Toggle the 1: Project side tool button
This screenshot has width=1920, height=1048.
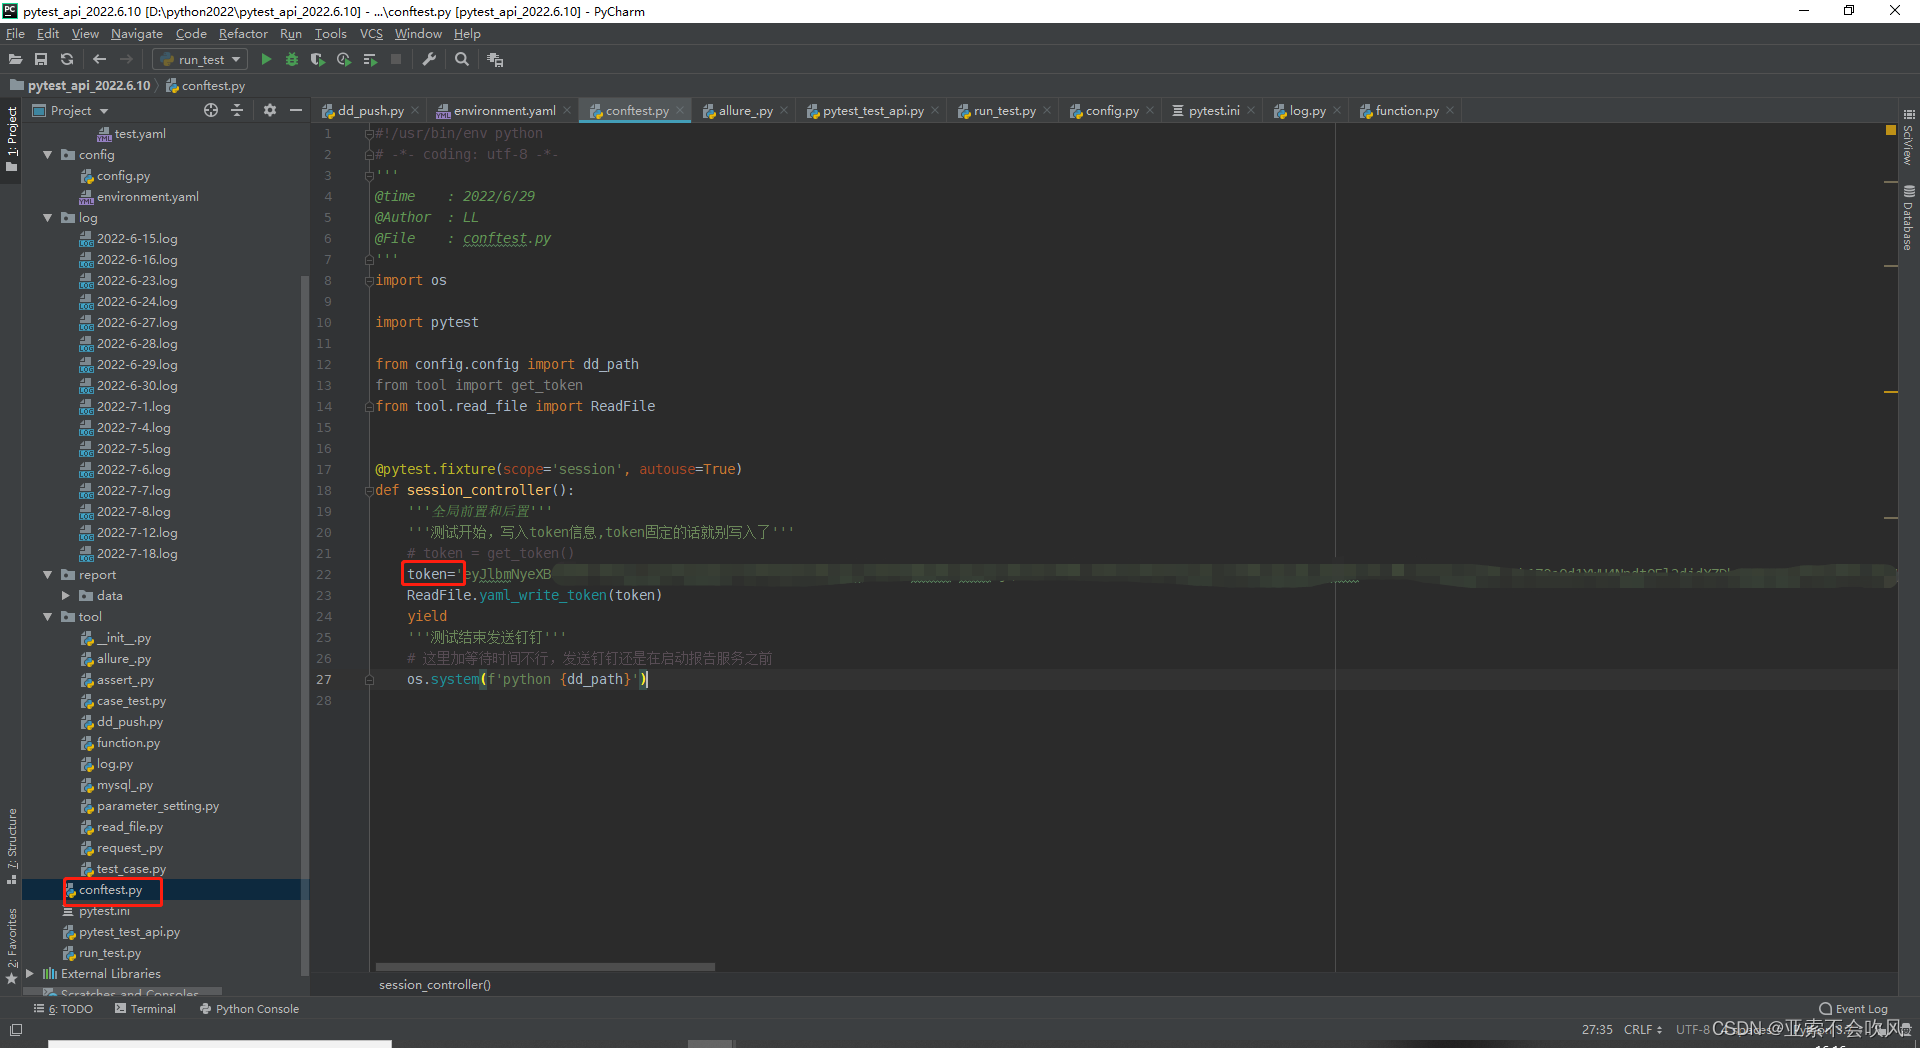pyautogui.click(x=12, y=139)
